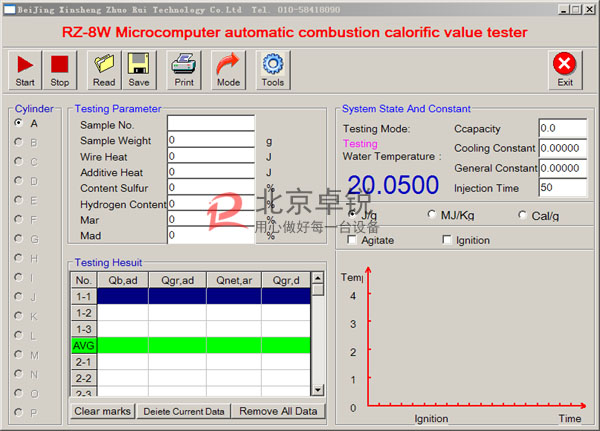Click the Hydrogen Content input field
The image size is (600, 431).
tap(211, 203)
